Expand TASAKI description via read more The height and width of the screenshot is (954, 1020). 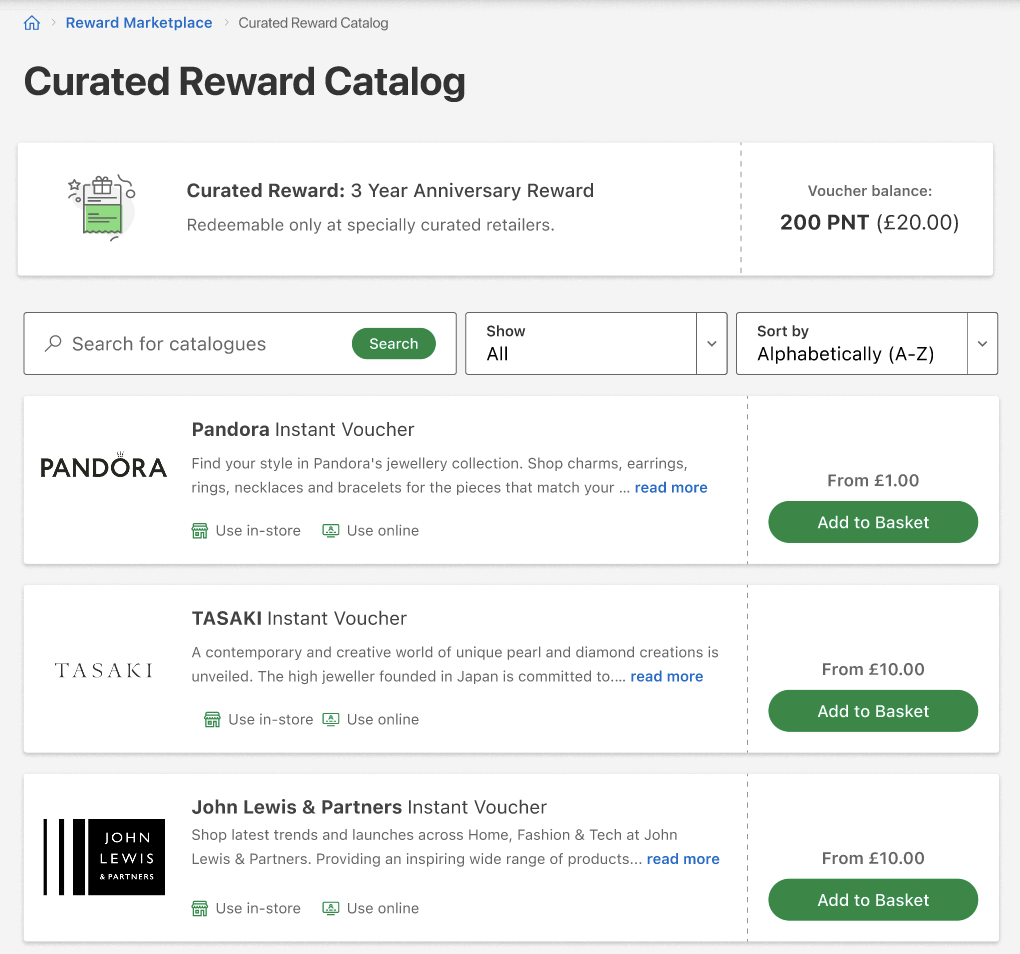666,676
